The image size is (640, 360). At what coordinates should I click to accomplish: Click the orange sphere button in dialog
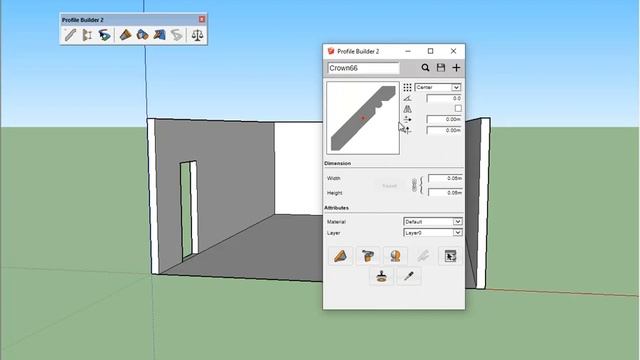click(395, 256)
